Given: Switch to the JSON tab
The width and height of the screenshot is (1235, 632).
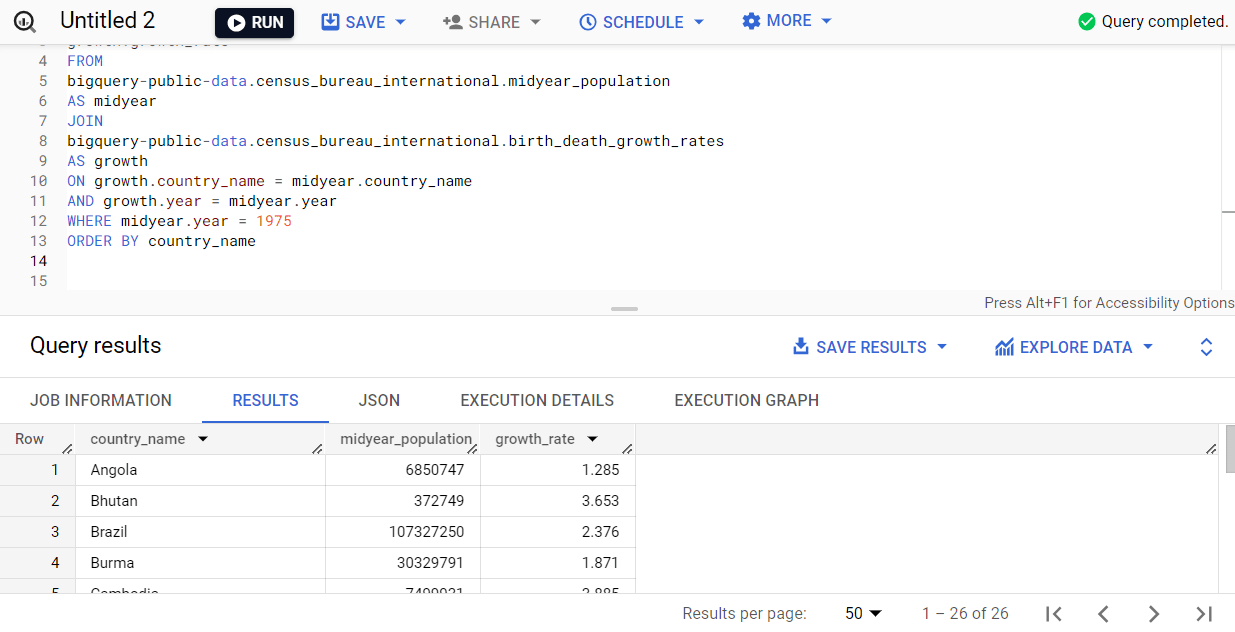Looking at the screenshot, I should (x=379, y=400).
